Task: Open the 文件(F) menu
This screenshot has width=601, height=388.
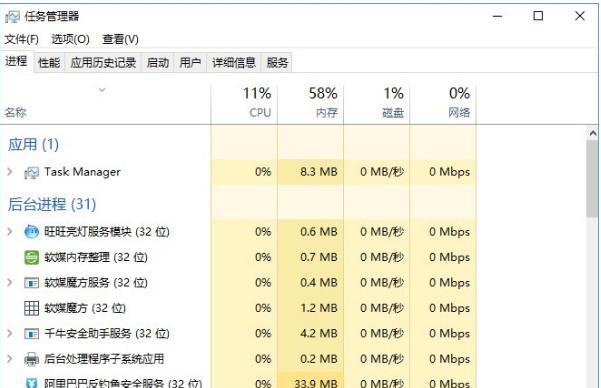Action: coord(22,39)
